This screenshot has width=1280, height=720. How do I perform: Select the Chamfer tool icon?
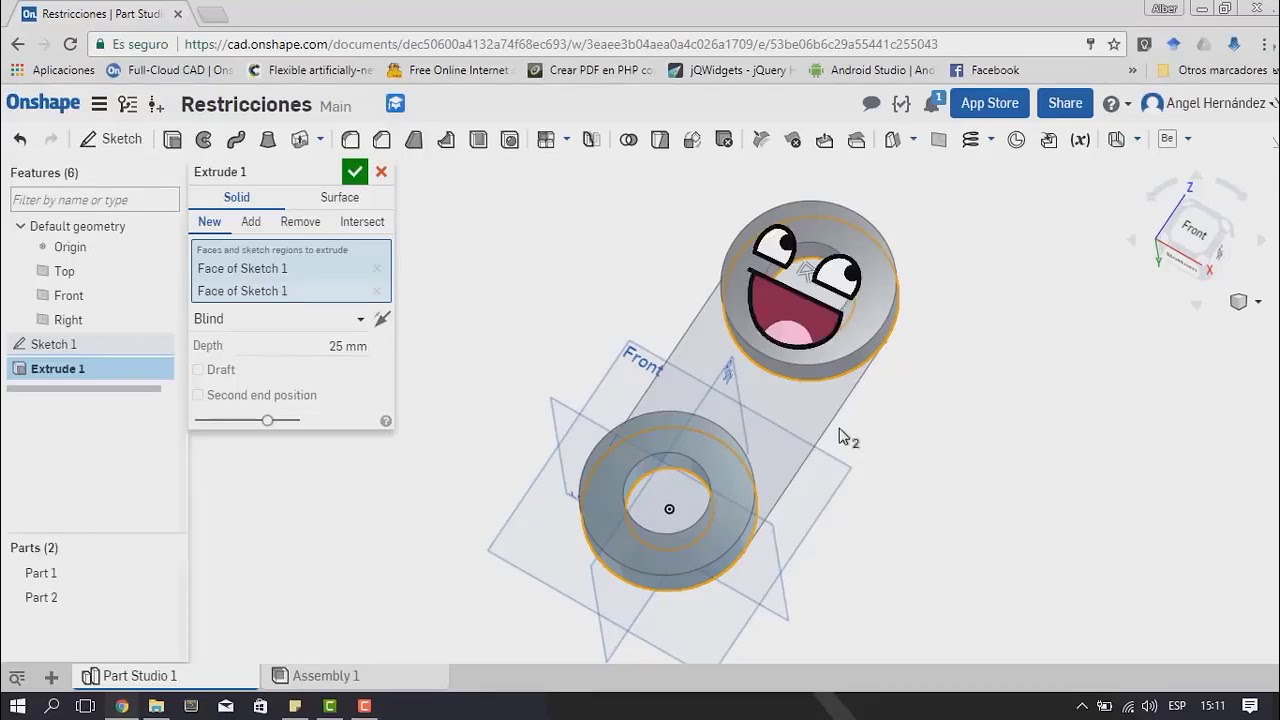pyautogui.click(x=382, y=139)
